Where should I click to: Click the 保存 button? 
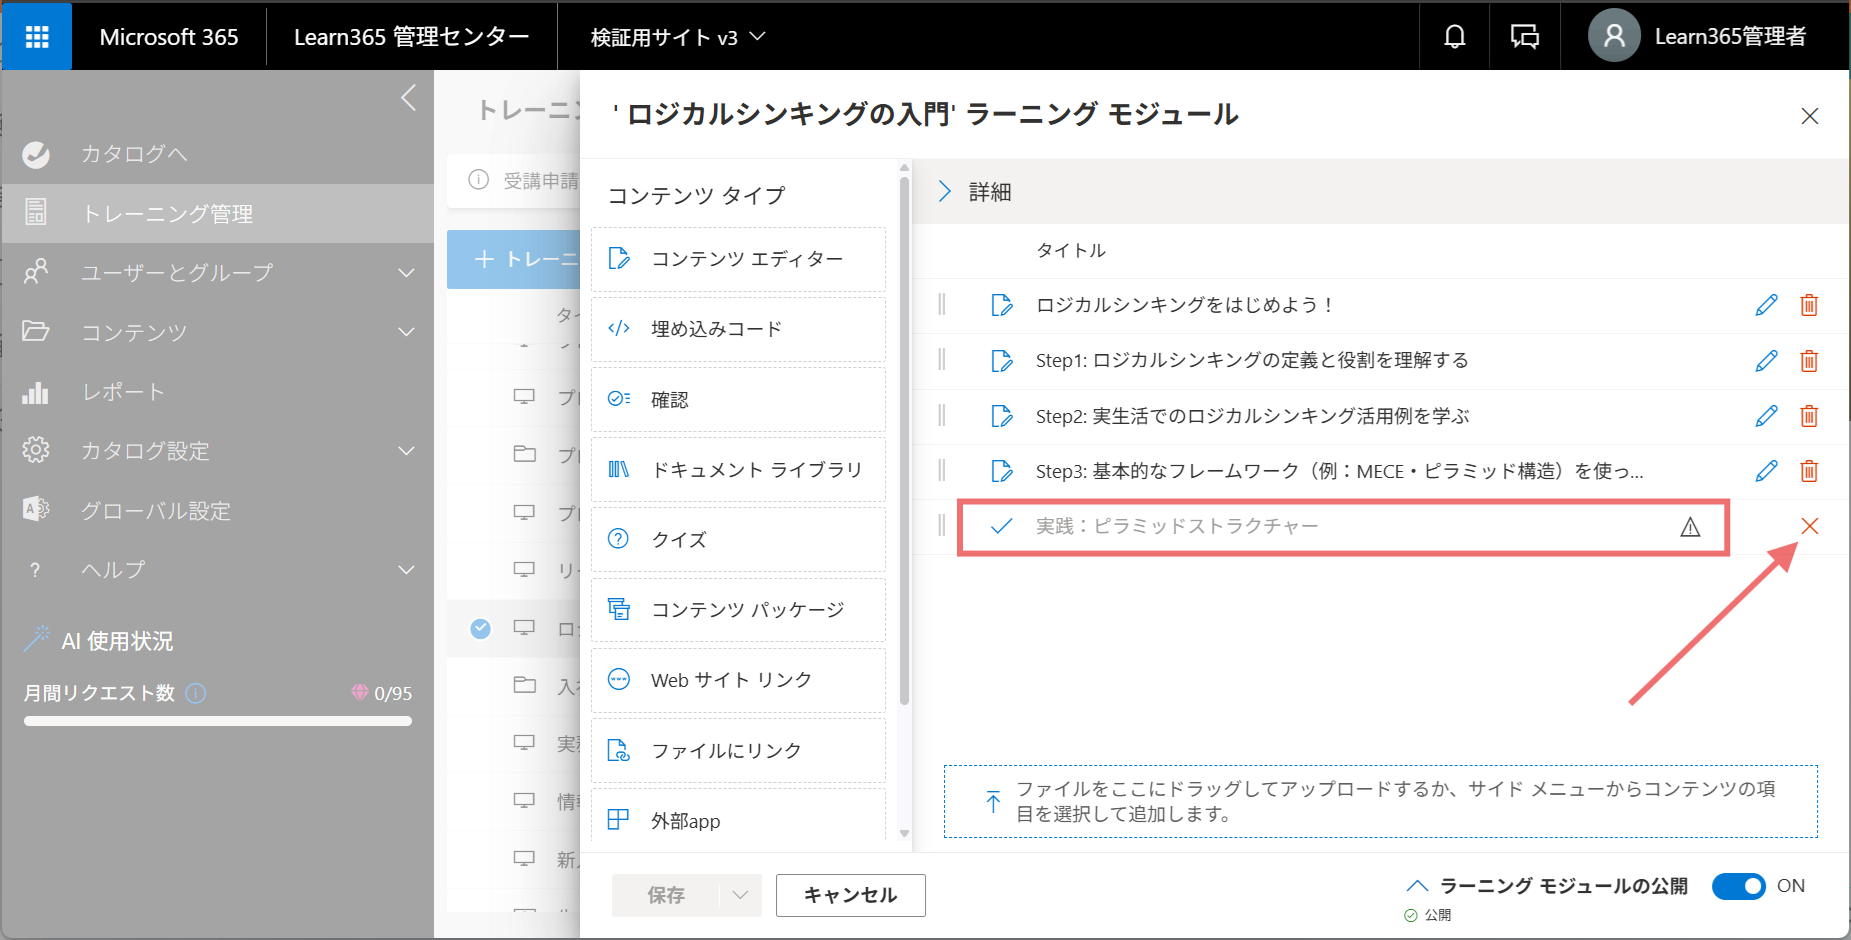pyautogui.click(x=666, y=895)
